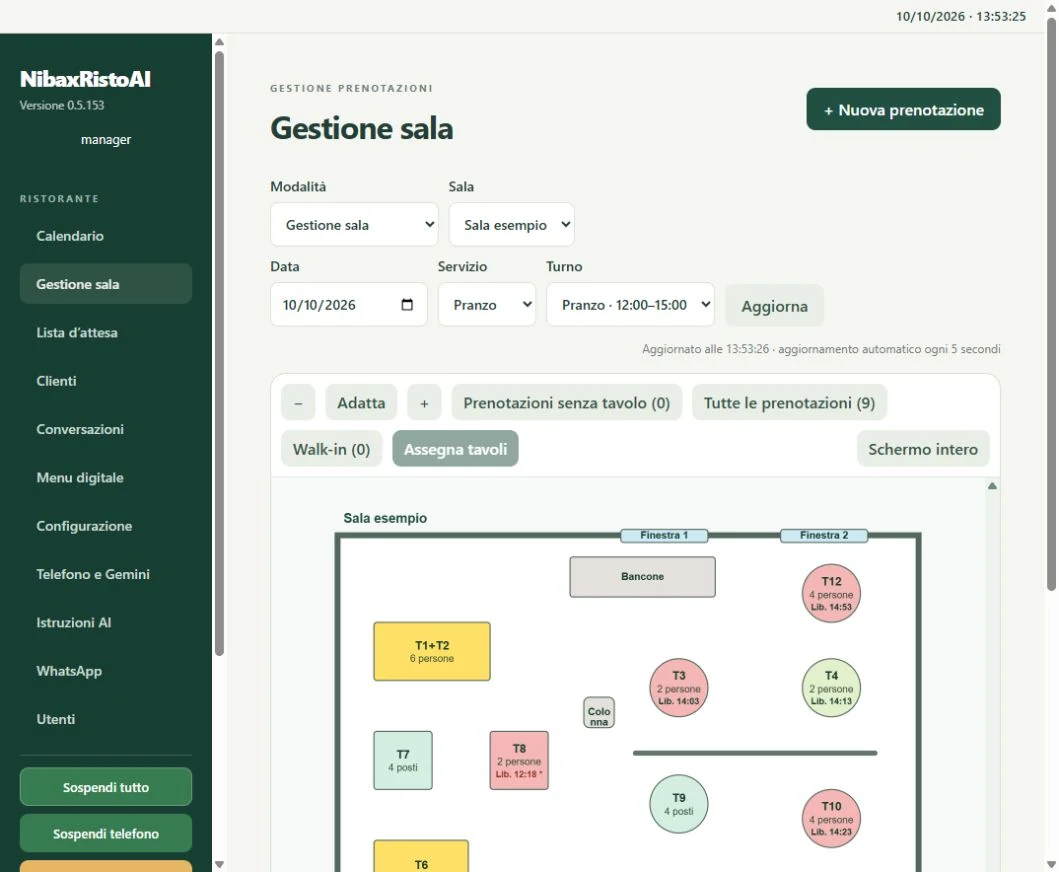This screenshot has height=872, width=1059.
Task: Open the Sala dropdown
Action: [x=511, y=225]
